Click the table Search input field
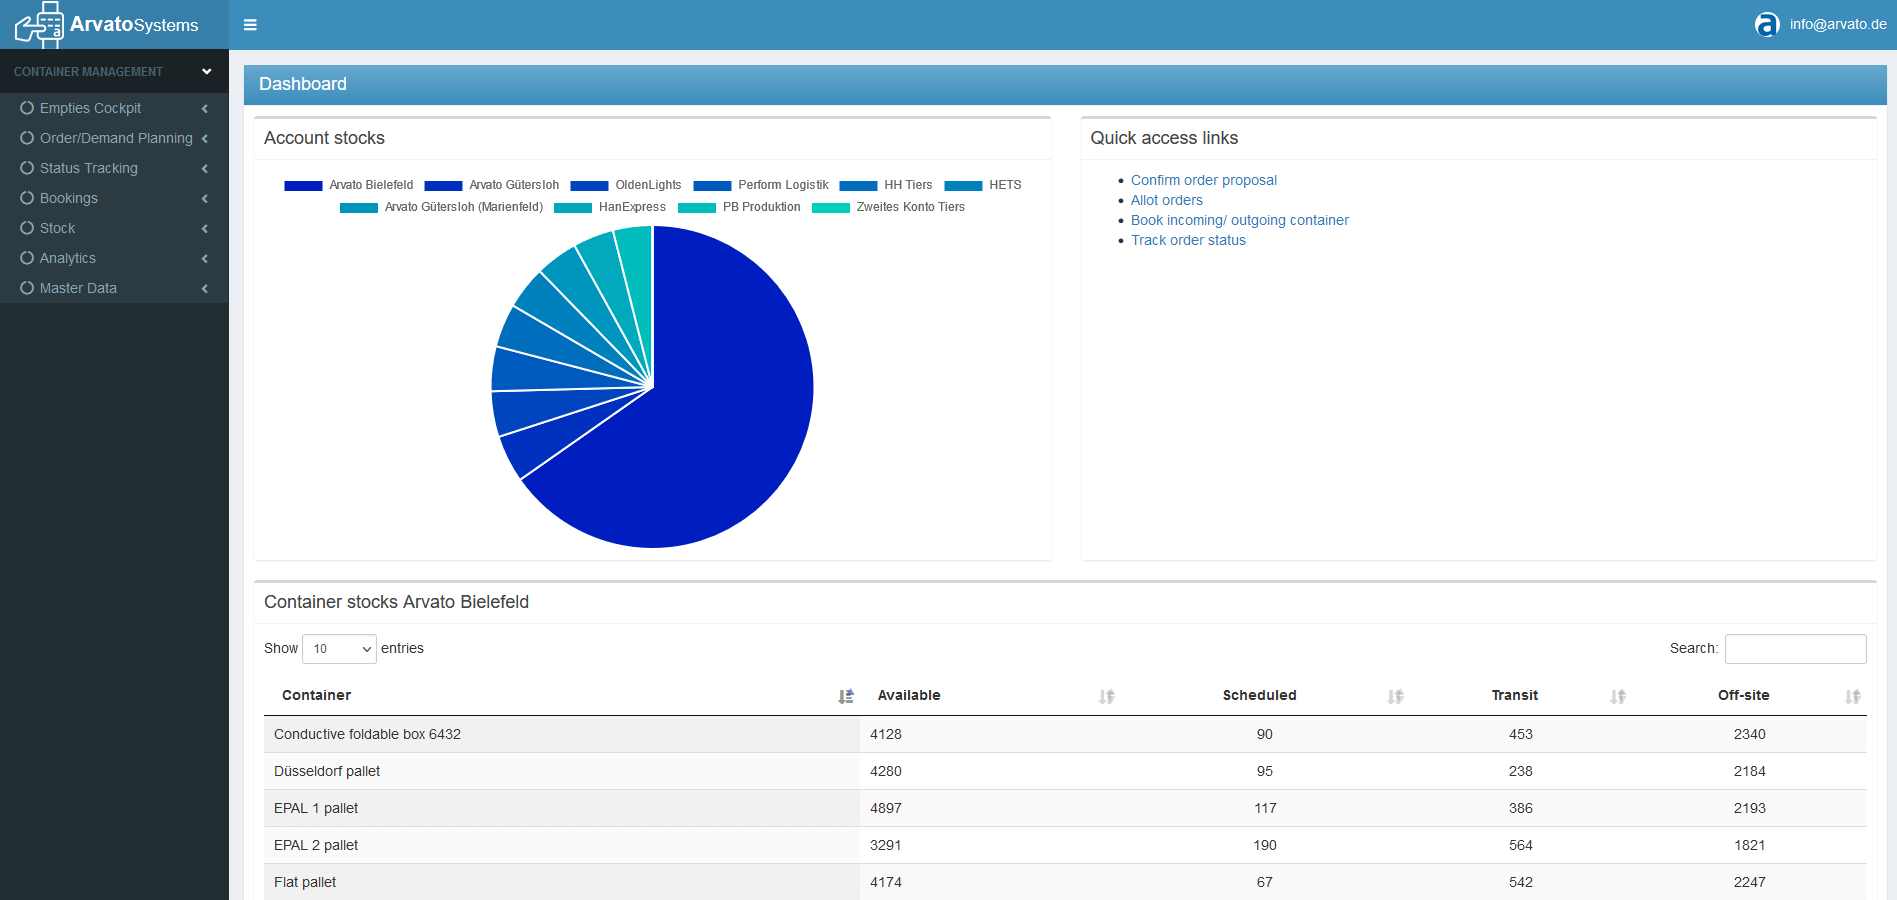Image resolution: width=1897 pixels, height=900 pixels. (x=1795, y=649)
